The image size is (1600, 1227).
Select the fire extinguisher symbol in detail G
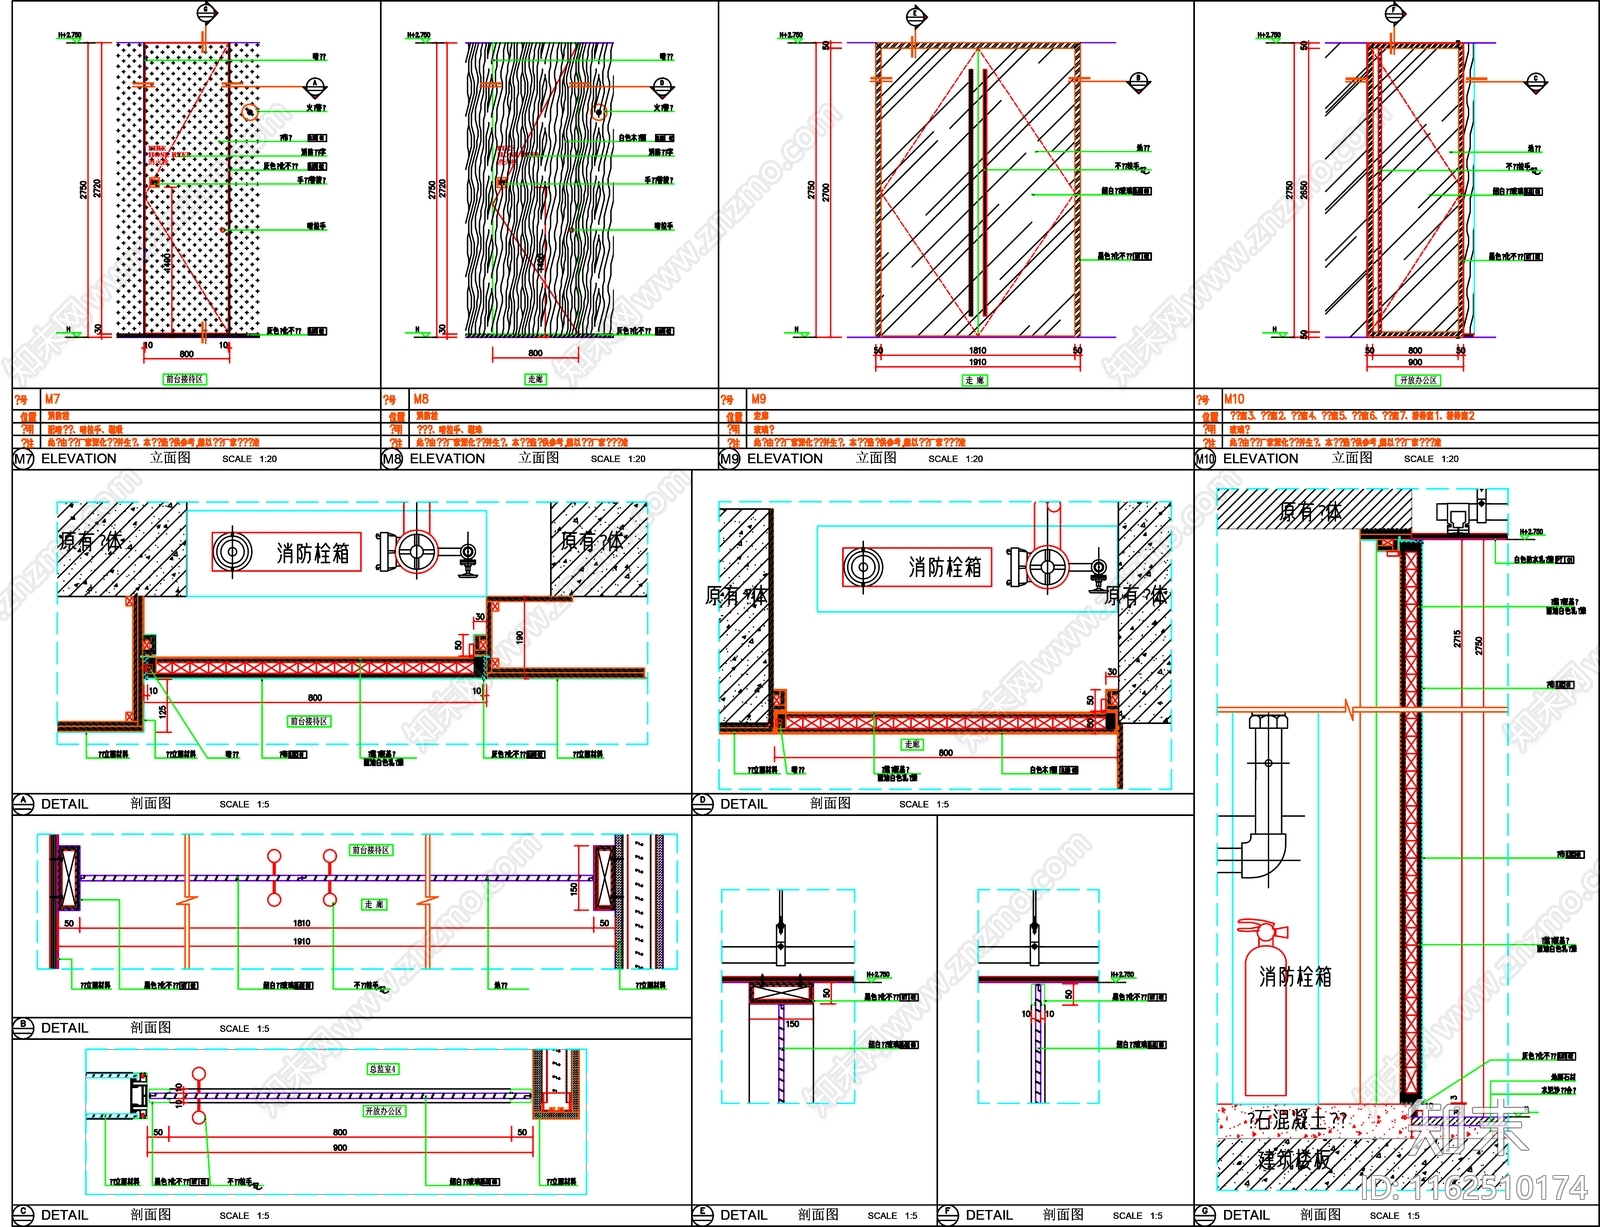(x=1265, y=1008)
